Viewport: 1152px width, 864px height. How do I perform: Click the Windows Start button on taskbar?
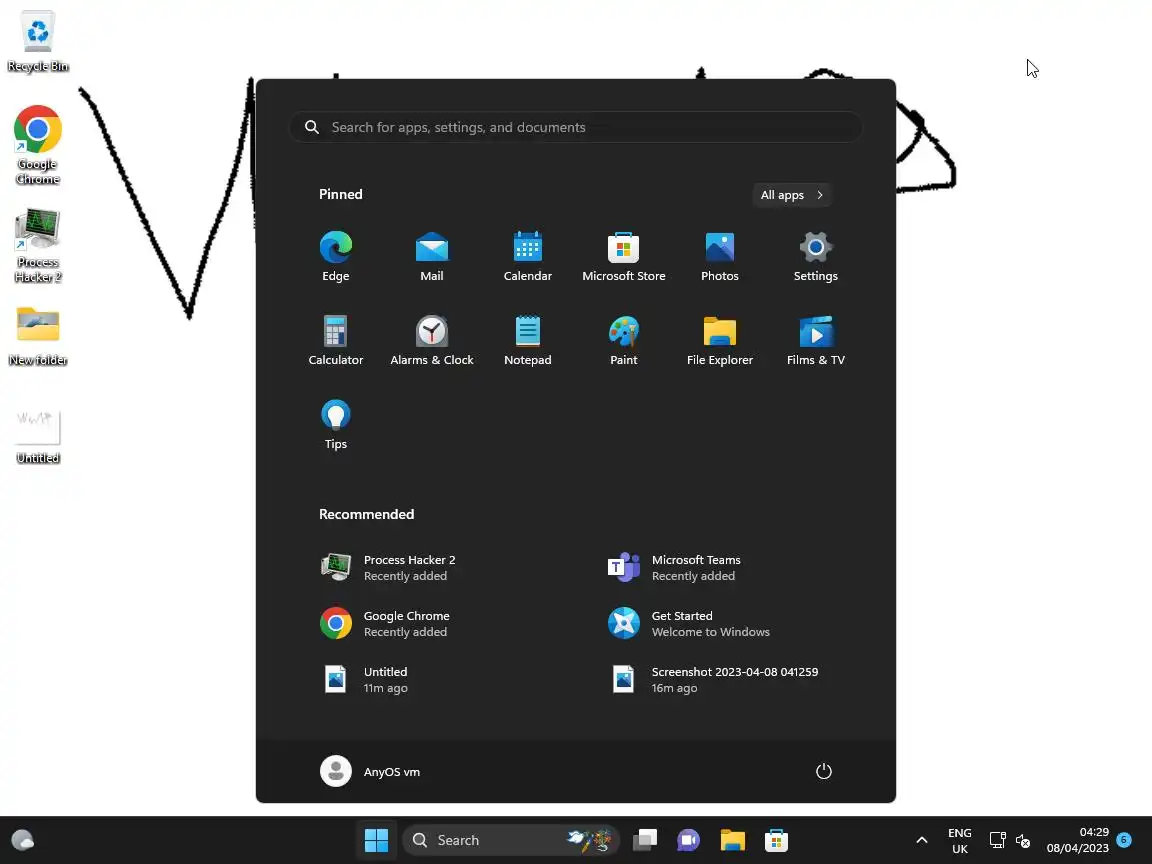376,840
